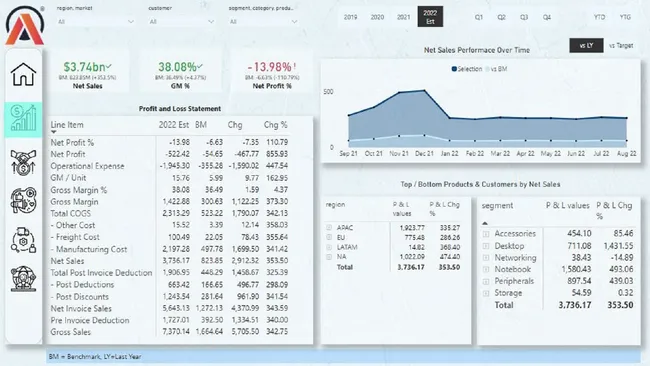The height and width of the screenshot is (366, 650).
Task: Expand the Storage segment row
Action: tap(485, 293)
